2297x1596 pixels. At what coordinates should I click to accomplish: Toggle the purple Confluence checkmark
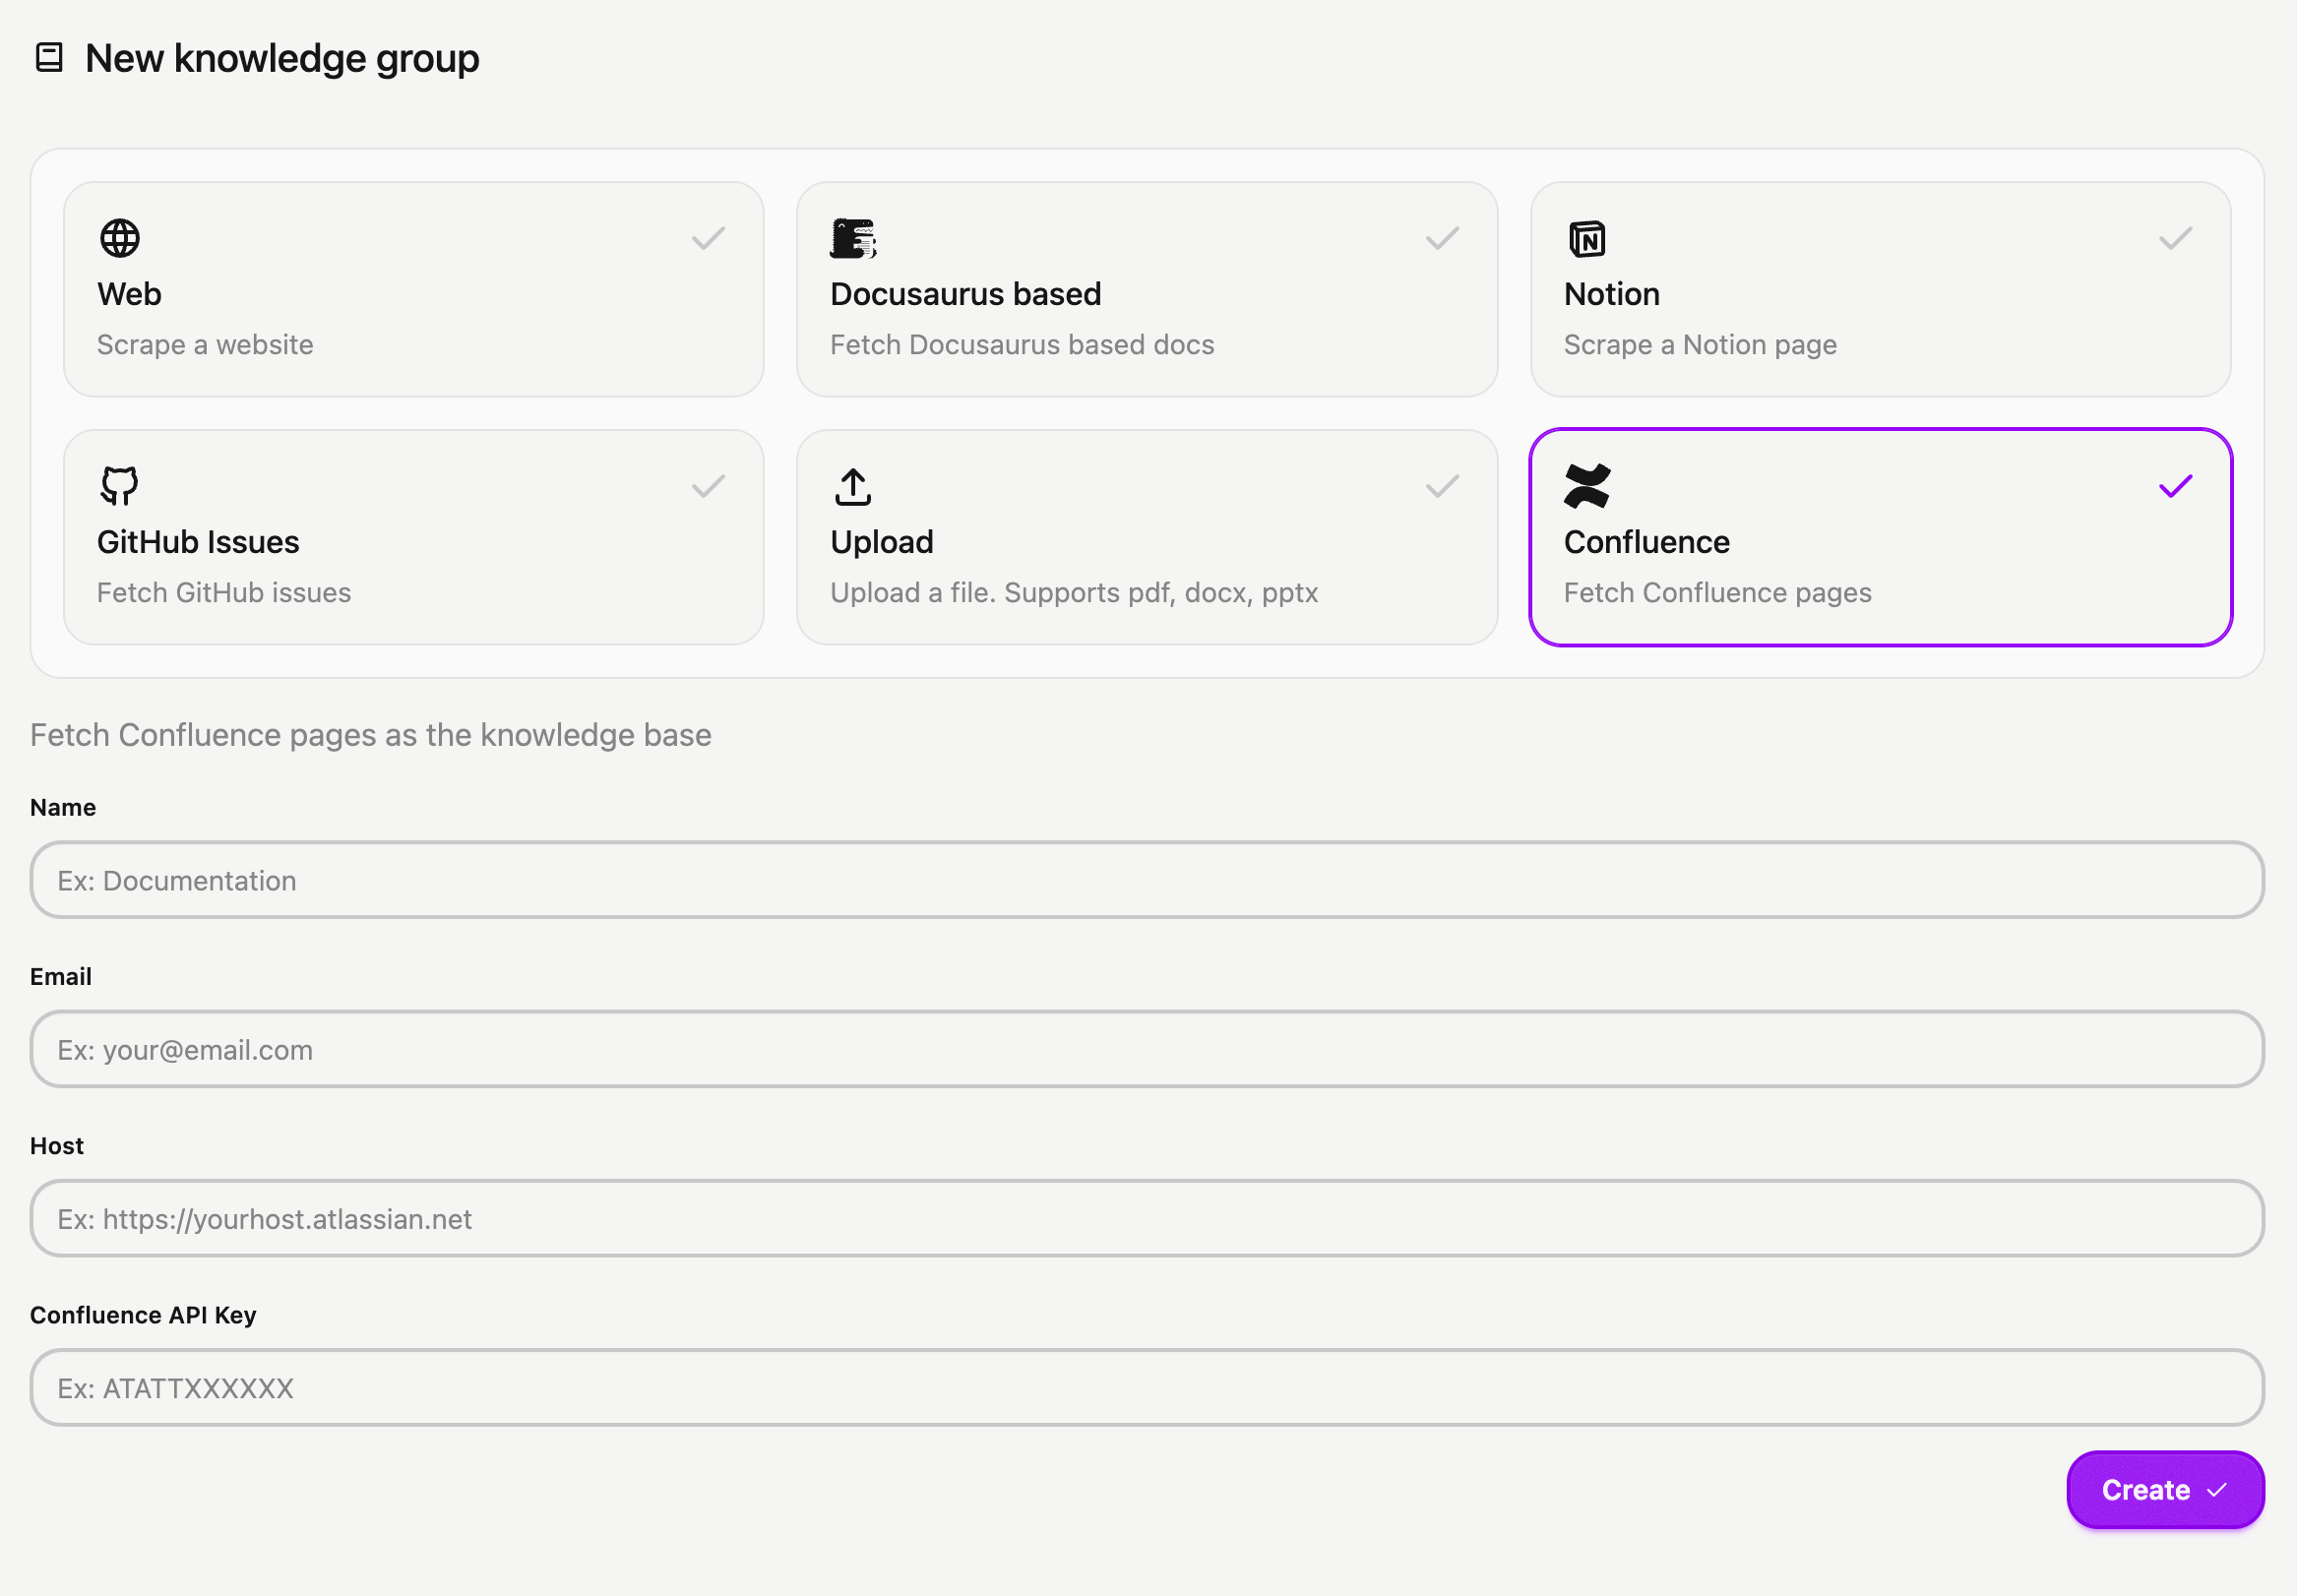pos(2175,486)
